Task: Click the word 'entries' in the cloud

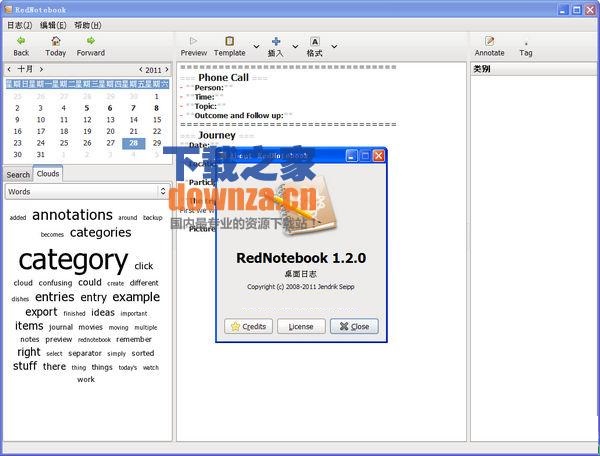Action: (55, 297)
